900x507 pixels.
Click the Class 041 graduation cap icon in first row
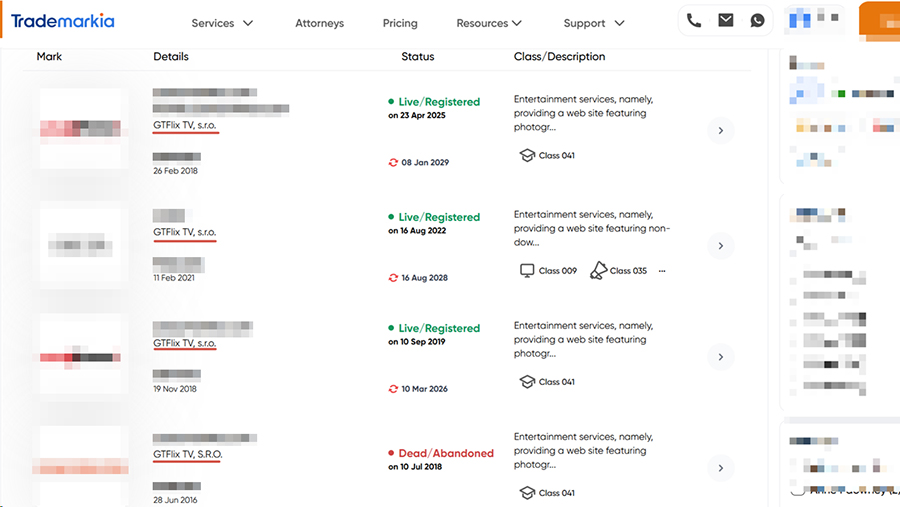(x=527, y=155)
